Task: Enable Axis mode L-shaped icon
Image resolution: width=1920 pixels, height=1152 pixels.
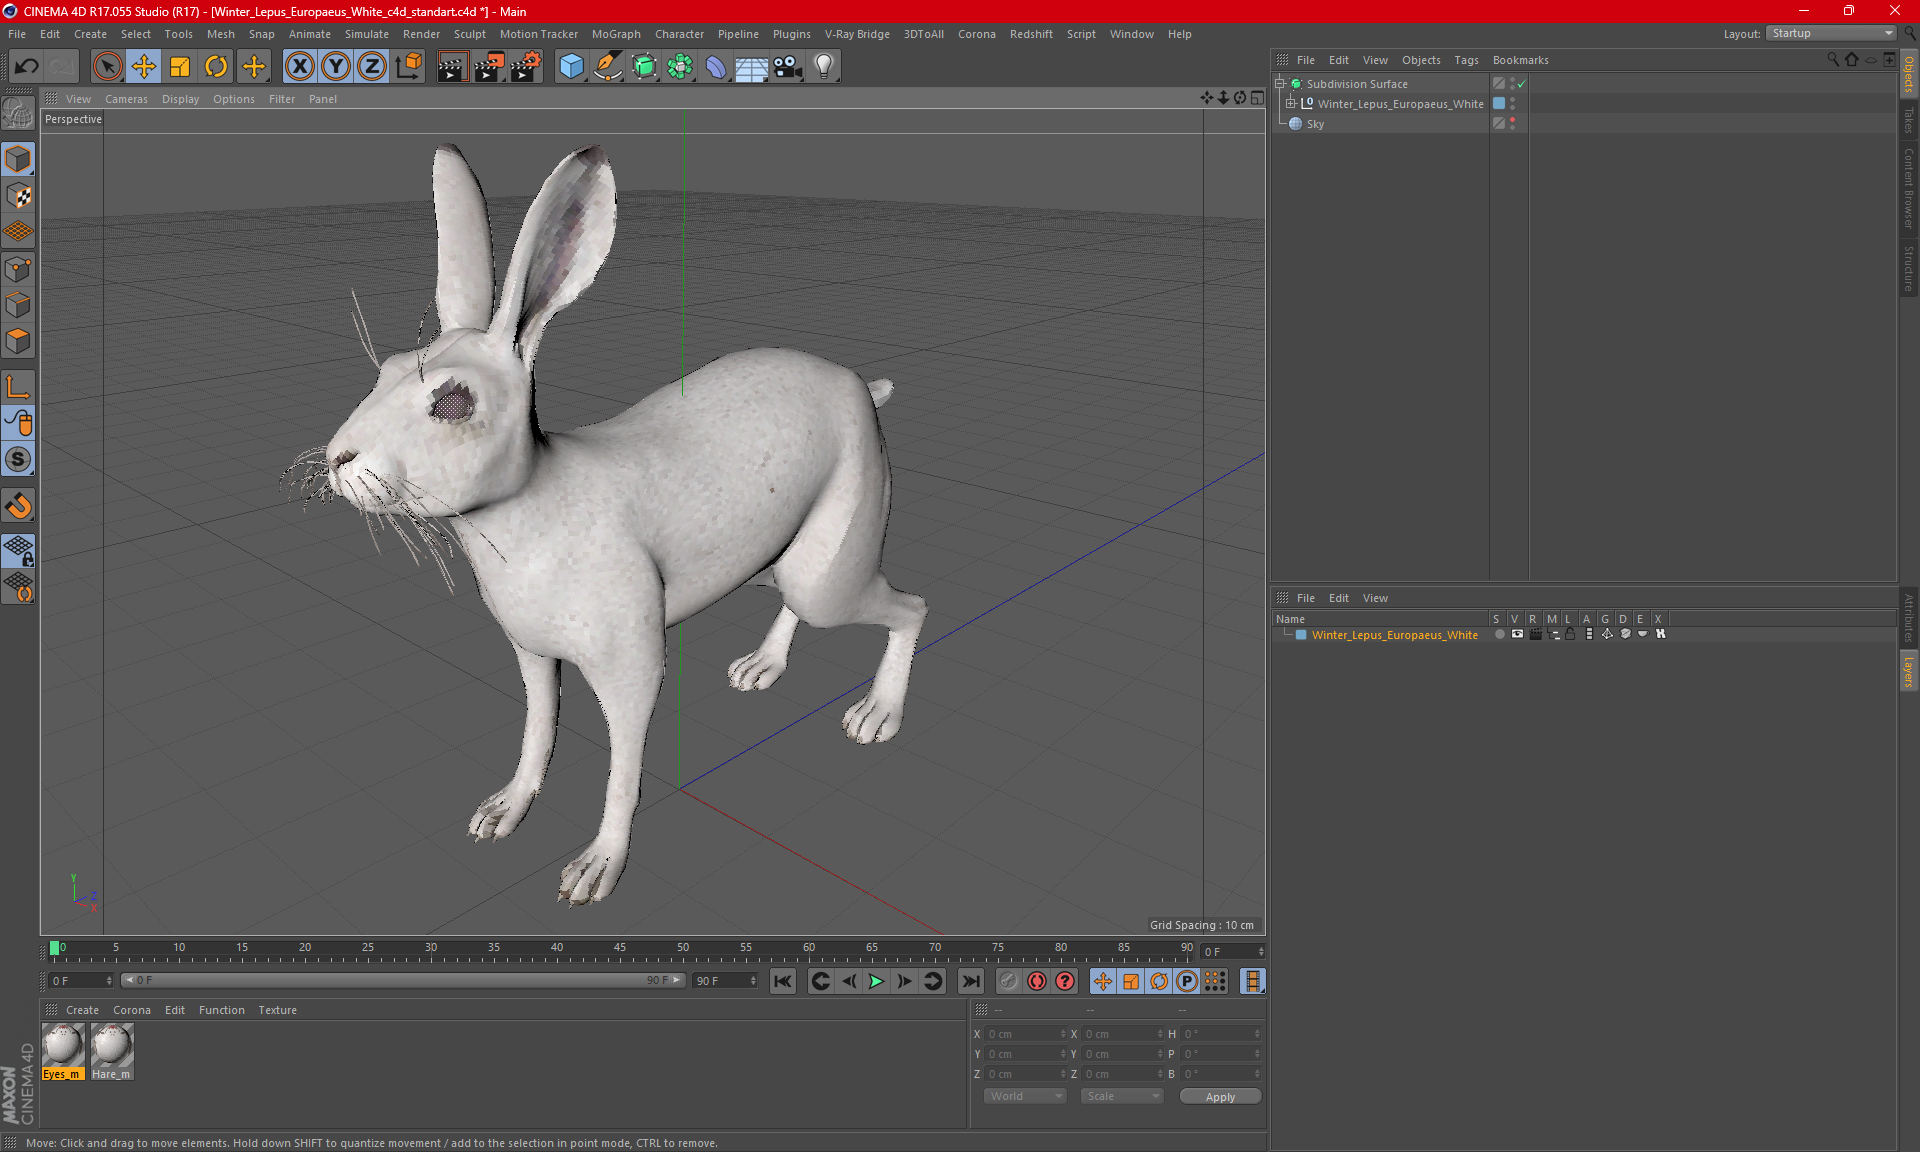Action: (18, 387)
